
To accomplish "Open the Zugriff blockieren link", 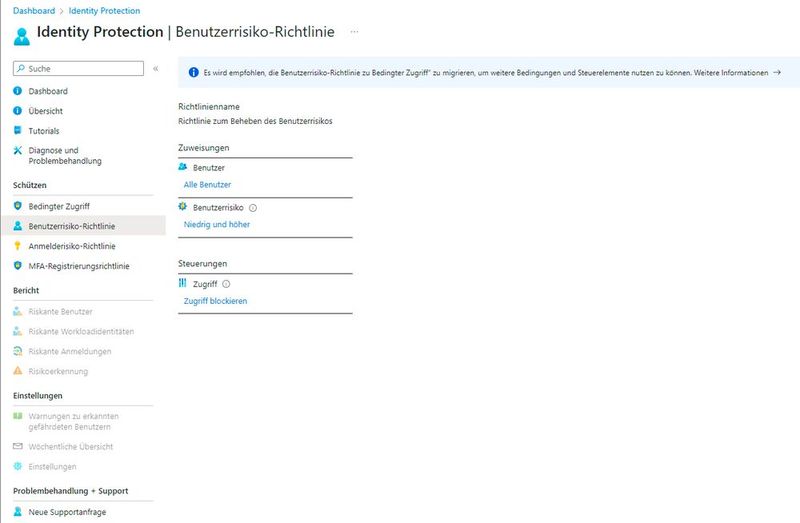I will [215, 301].
